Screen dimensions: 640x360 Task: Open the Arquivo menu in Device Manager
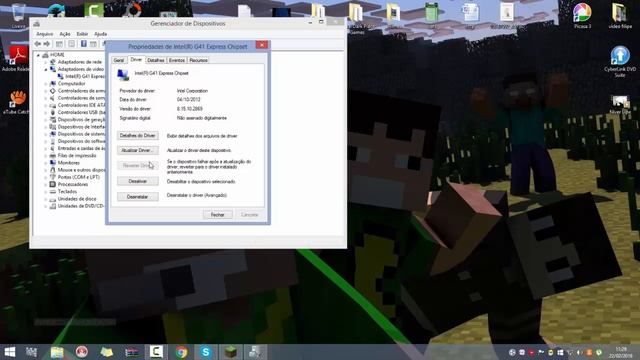tap(44, 34)
